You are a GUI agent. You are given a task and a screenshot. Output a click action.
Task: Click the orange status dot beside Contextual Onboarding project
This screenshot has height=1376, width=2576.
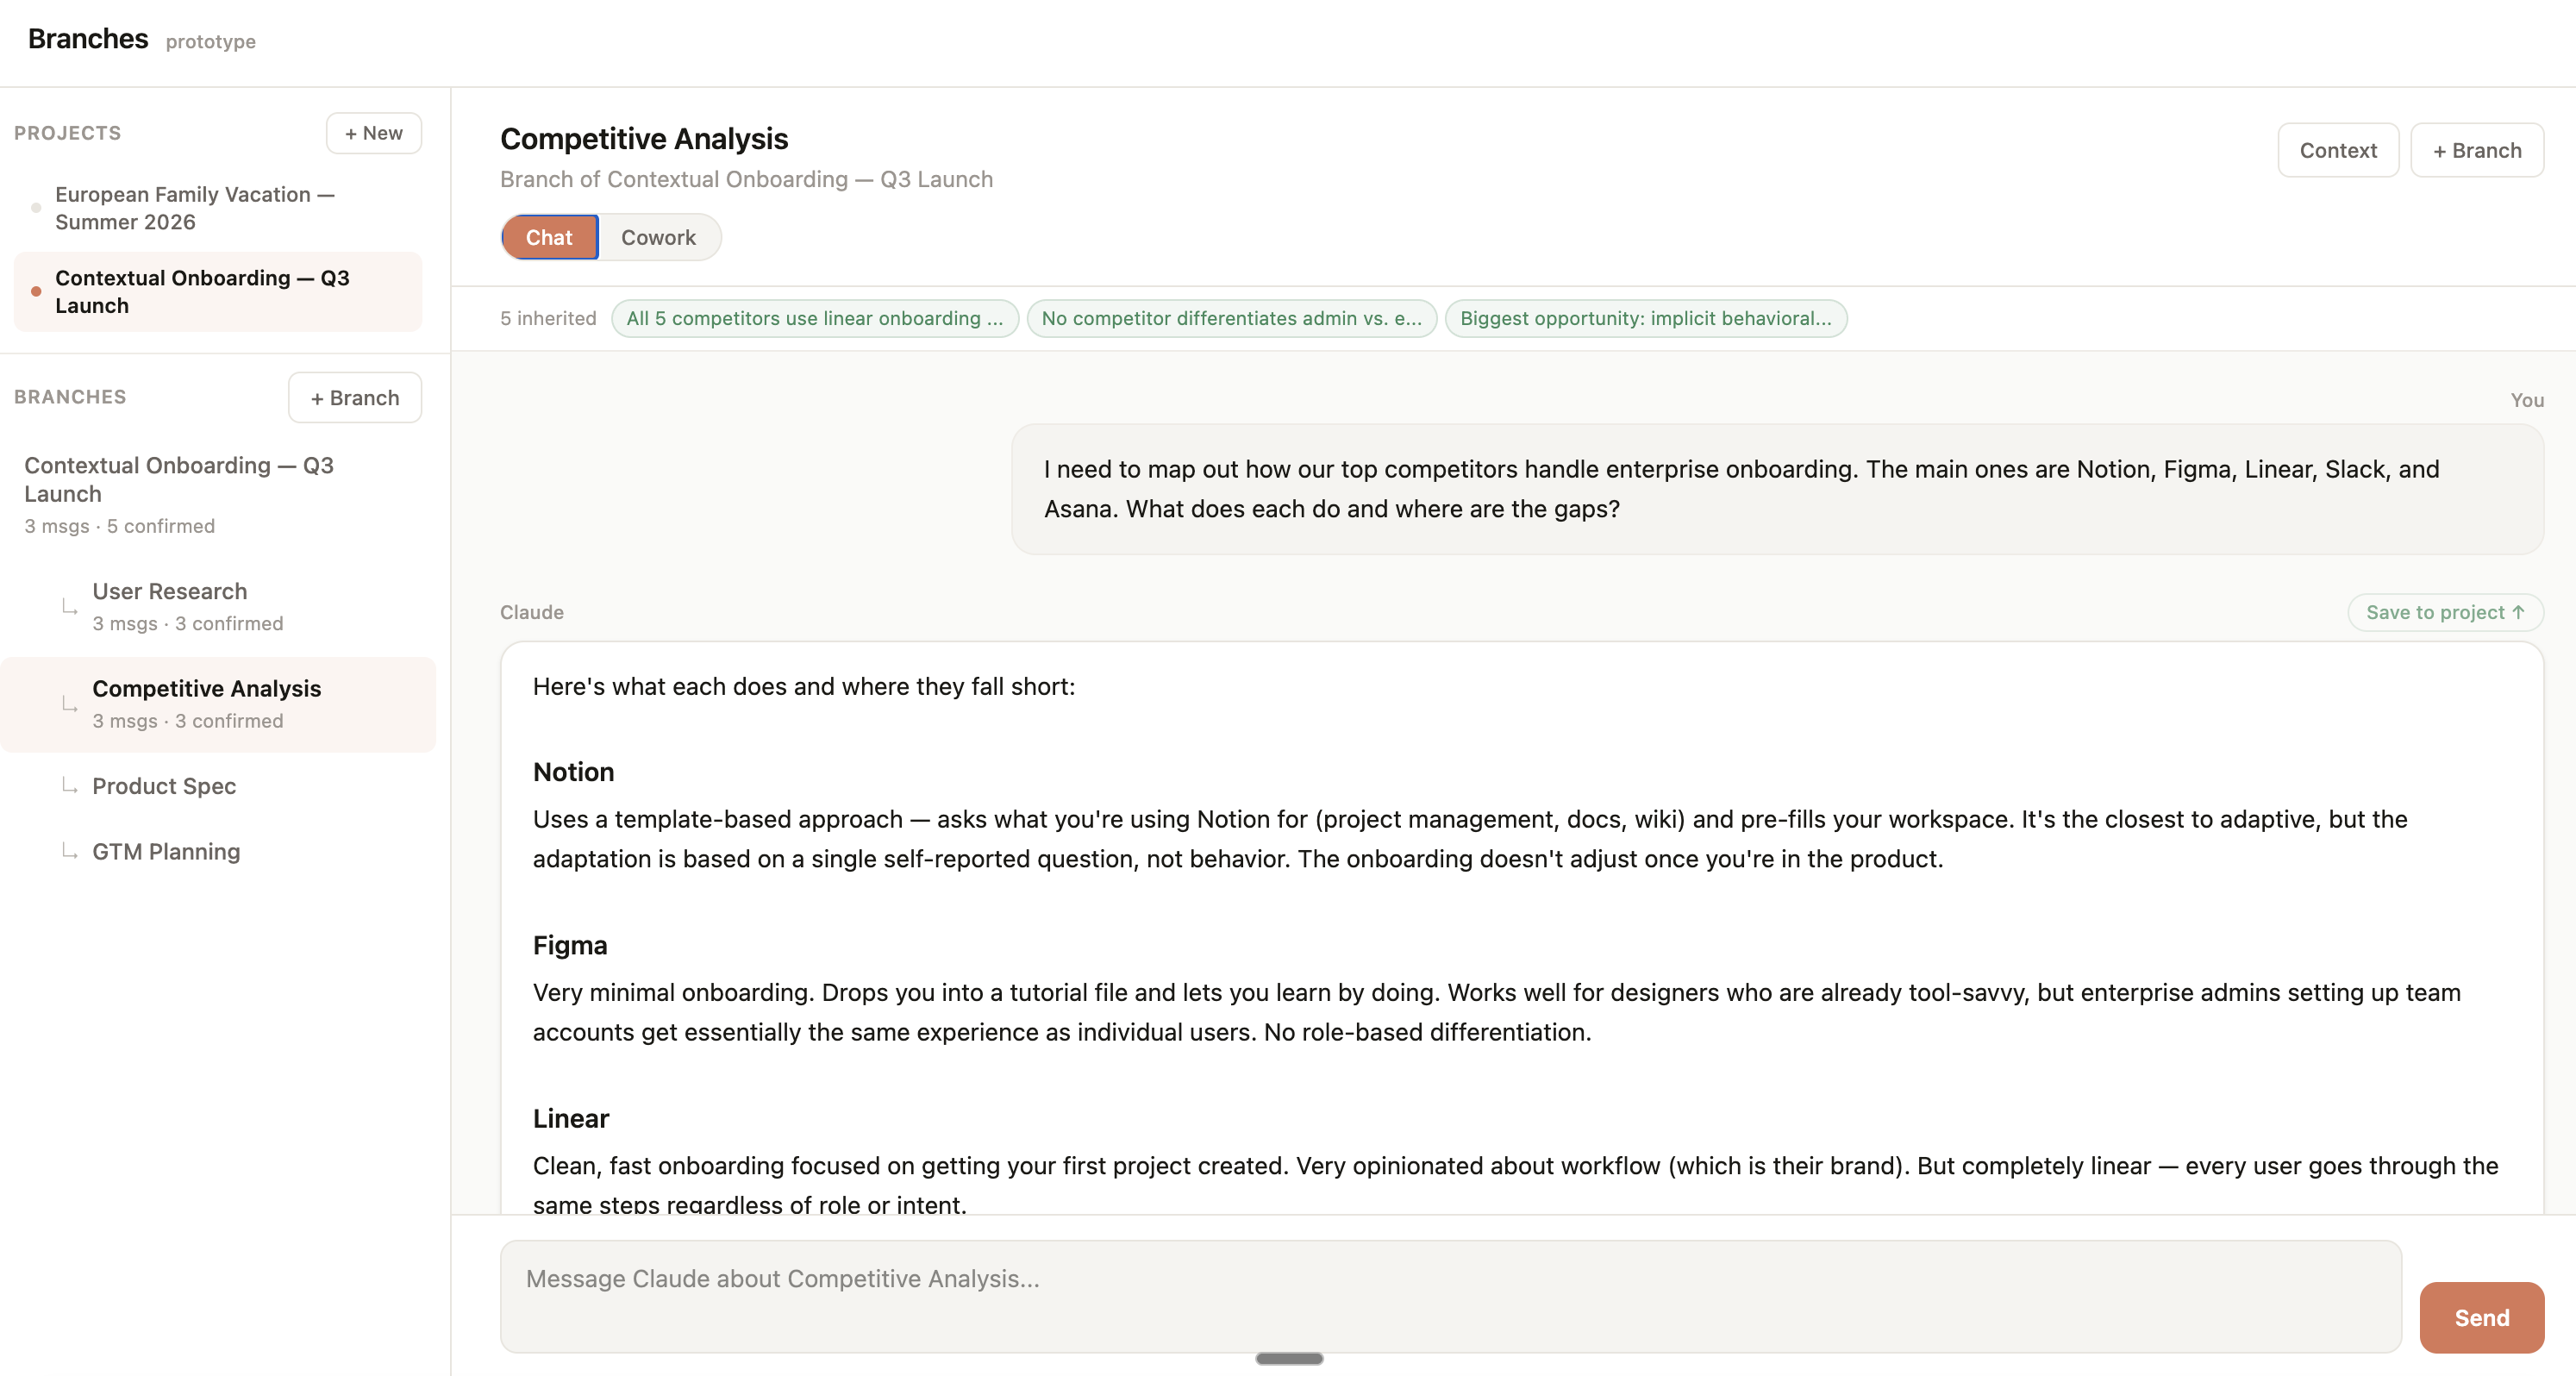point(36,291)
